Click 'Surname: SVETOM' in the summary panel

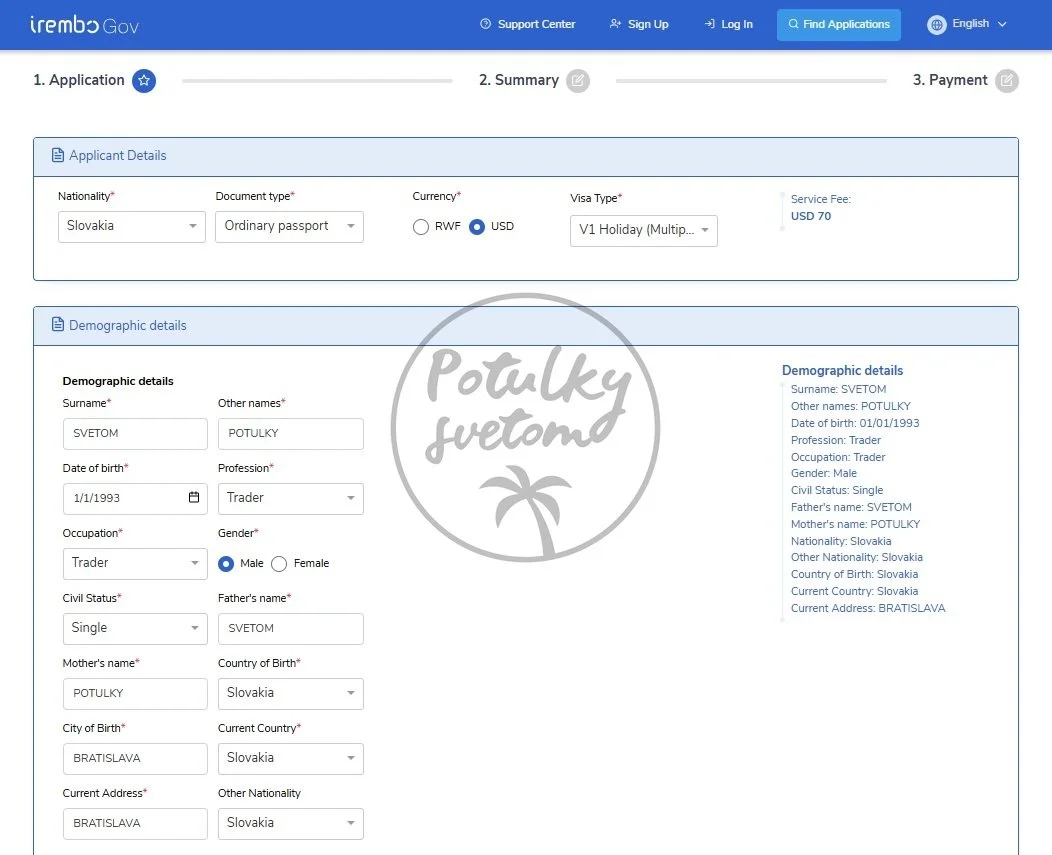coord(838,389)
